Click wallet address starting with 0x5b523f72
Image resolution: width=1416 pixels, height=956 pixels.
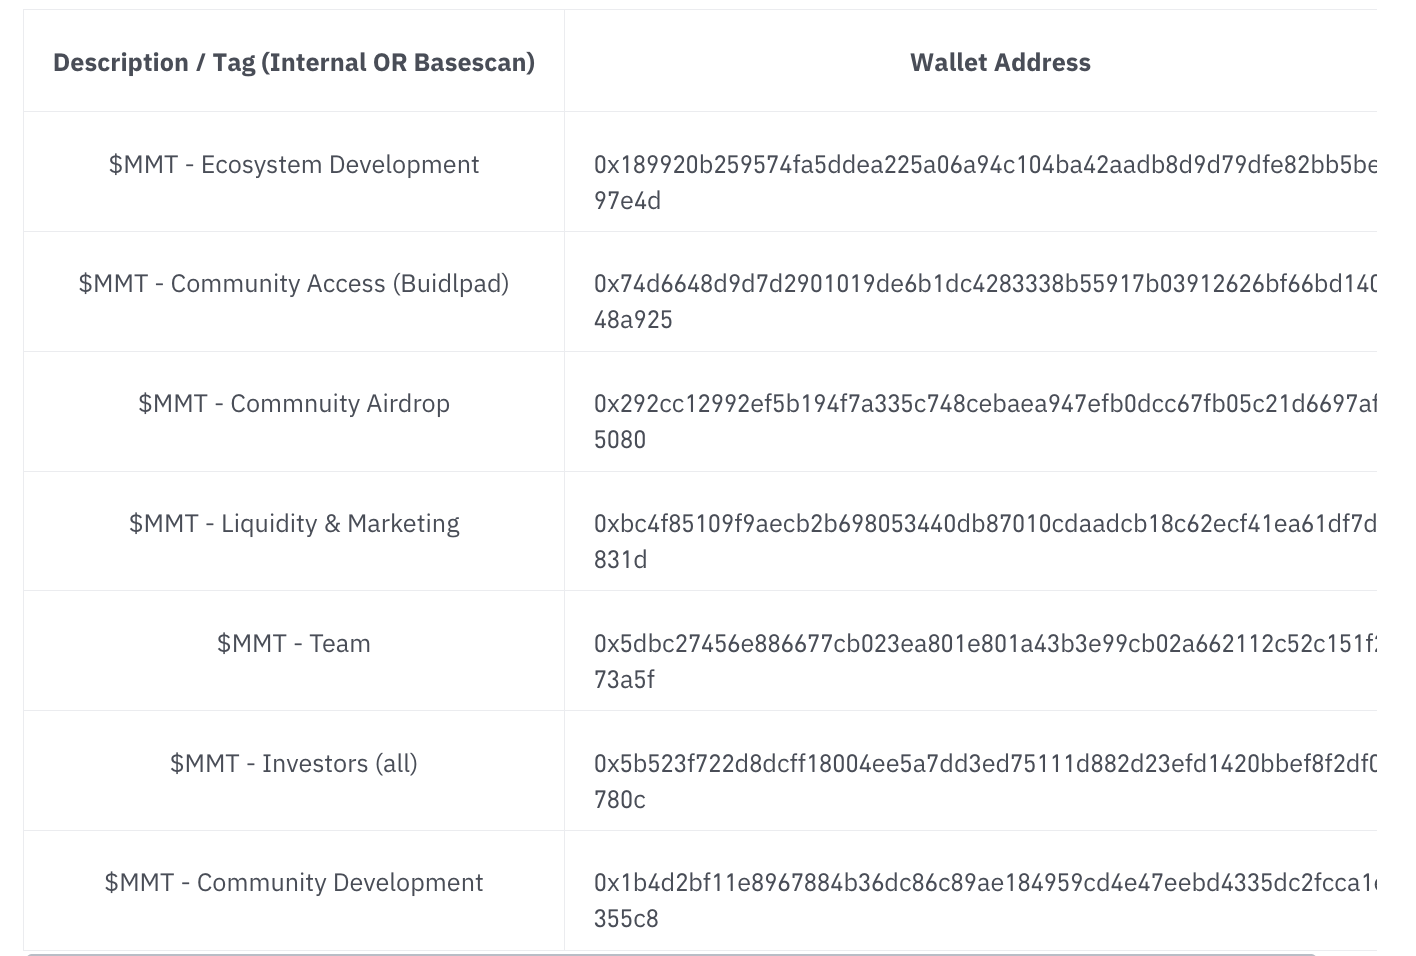[984, 764]
